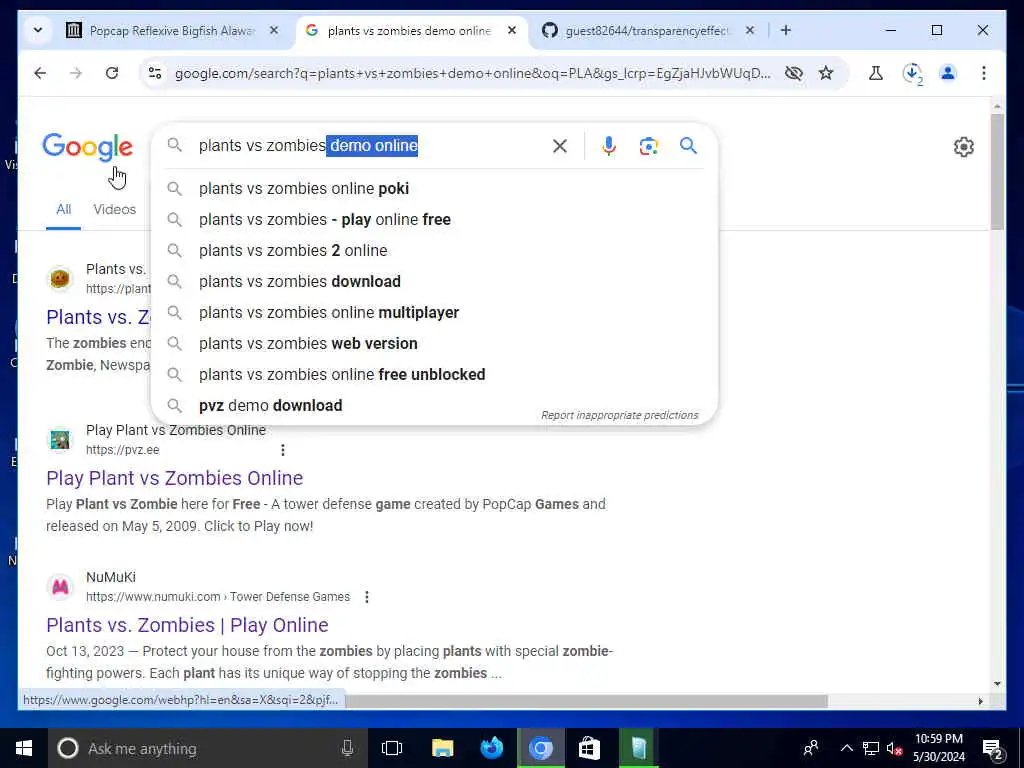Open the Action Center notifications icon
The width and height of the screenshot is (1024, 768).
point(993,749)
